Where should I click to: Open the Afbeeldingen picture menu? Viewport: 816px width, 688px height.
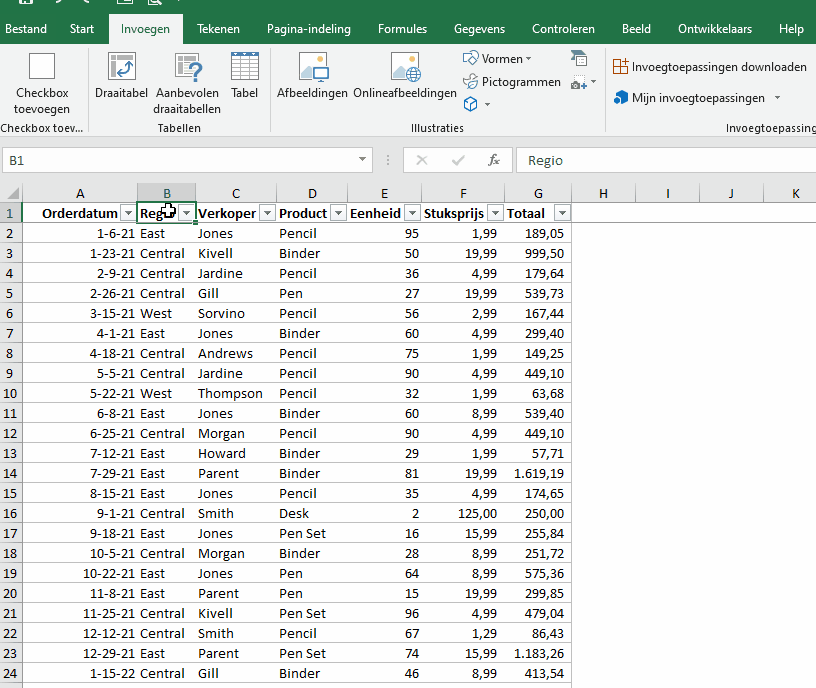pyautogui.click(x=312, y=76)
